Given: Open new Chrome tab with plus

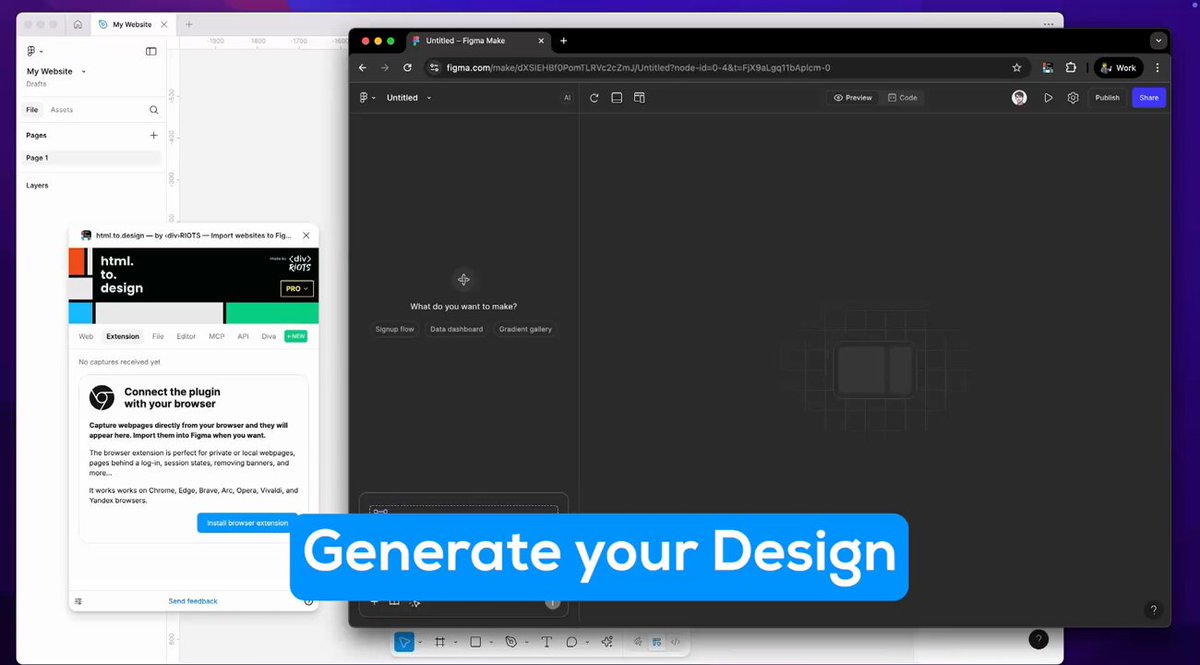Looking at the screenshot, I should 563,41.
